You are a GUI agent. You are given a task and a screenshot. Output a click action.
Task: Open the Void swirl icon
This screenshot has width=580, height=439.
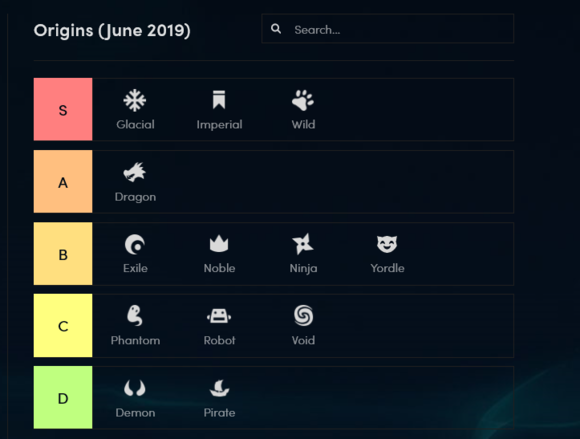pos(303,315)
